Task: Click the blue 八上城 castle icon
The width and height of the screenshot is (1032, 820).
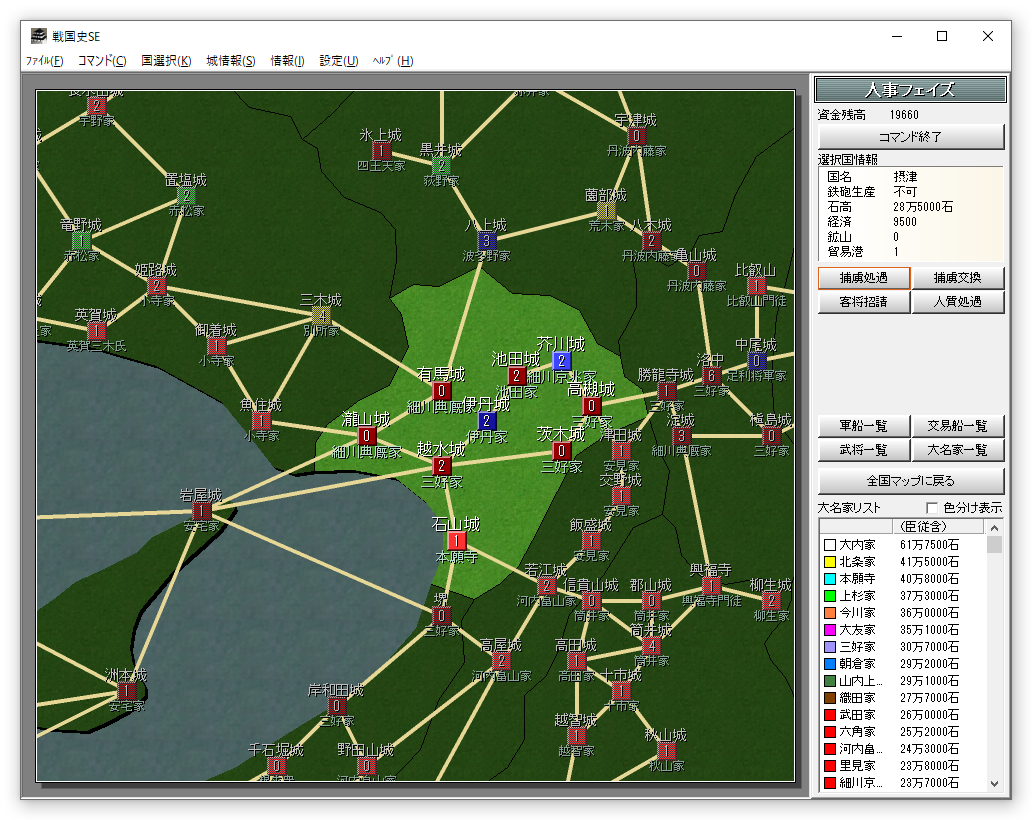Action: coord(487,241)
